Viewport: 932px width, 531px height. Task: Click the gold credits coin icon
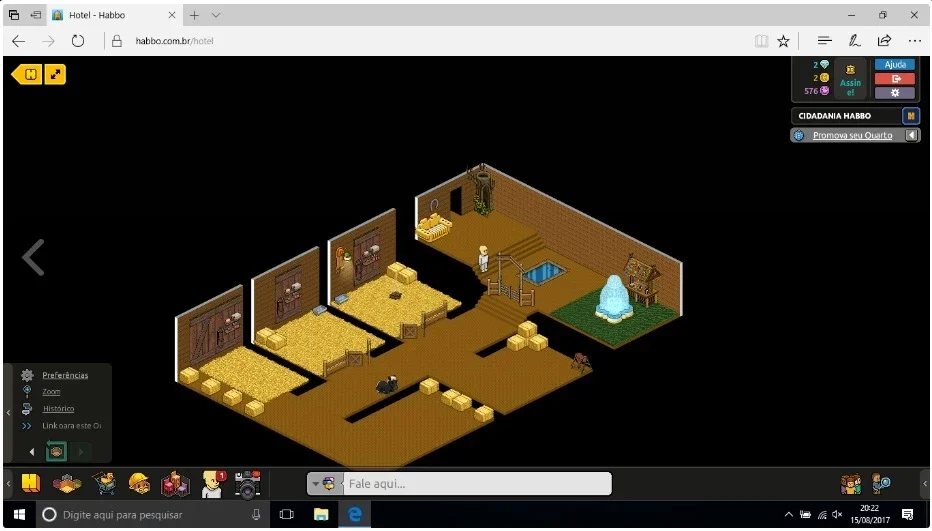click(824, 78)
